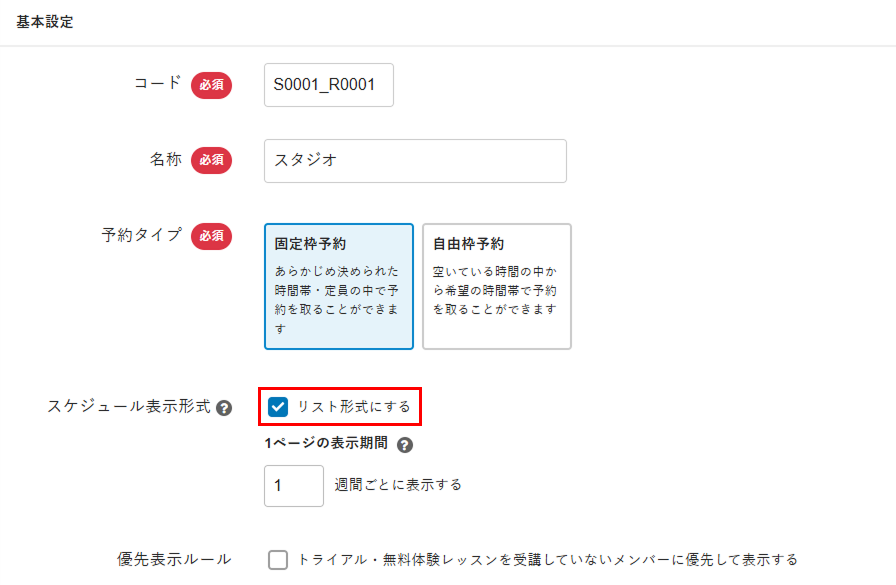The height and width of the screenshot is (585, 896).
Task: Click the 基本設定 section header
Action: (x=44, y=22)
